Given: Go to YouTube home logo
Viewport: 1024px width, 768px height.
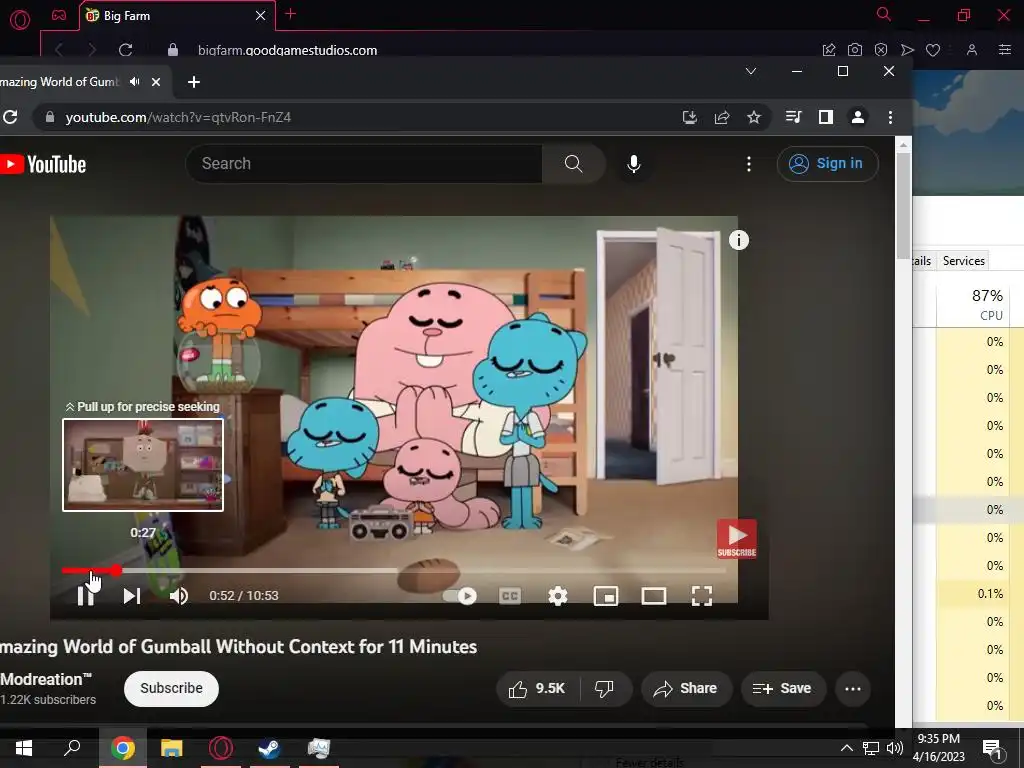Looking at the screenshot, I should pos(43,164).
